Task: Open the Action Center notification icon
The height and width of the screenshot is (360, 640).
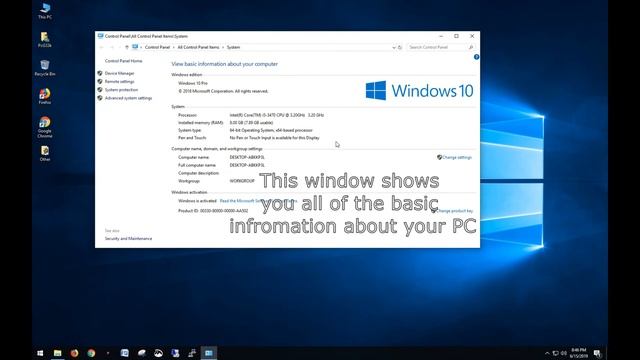Action: 597,353
